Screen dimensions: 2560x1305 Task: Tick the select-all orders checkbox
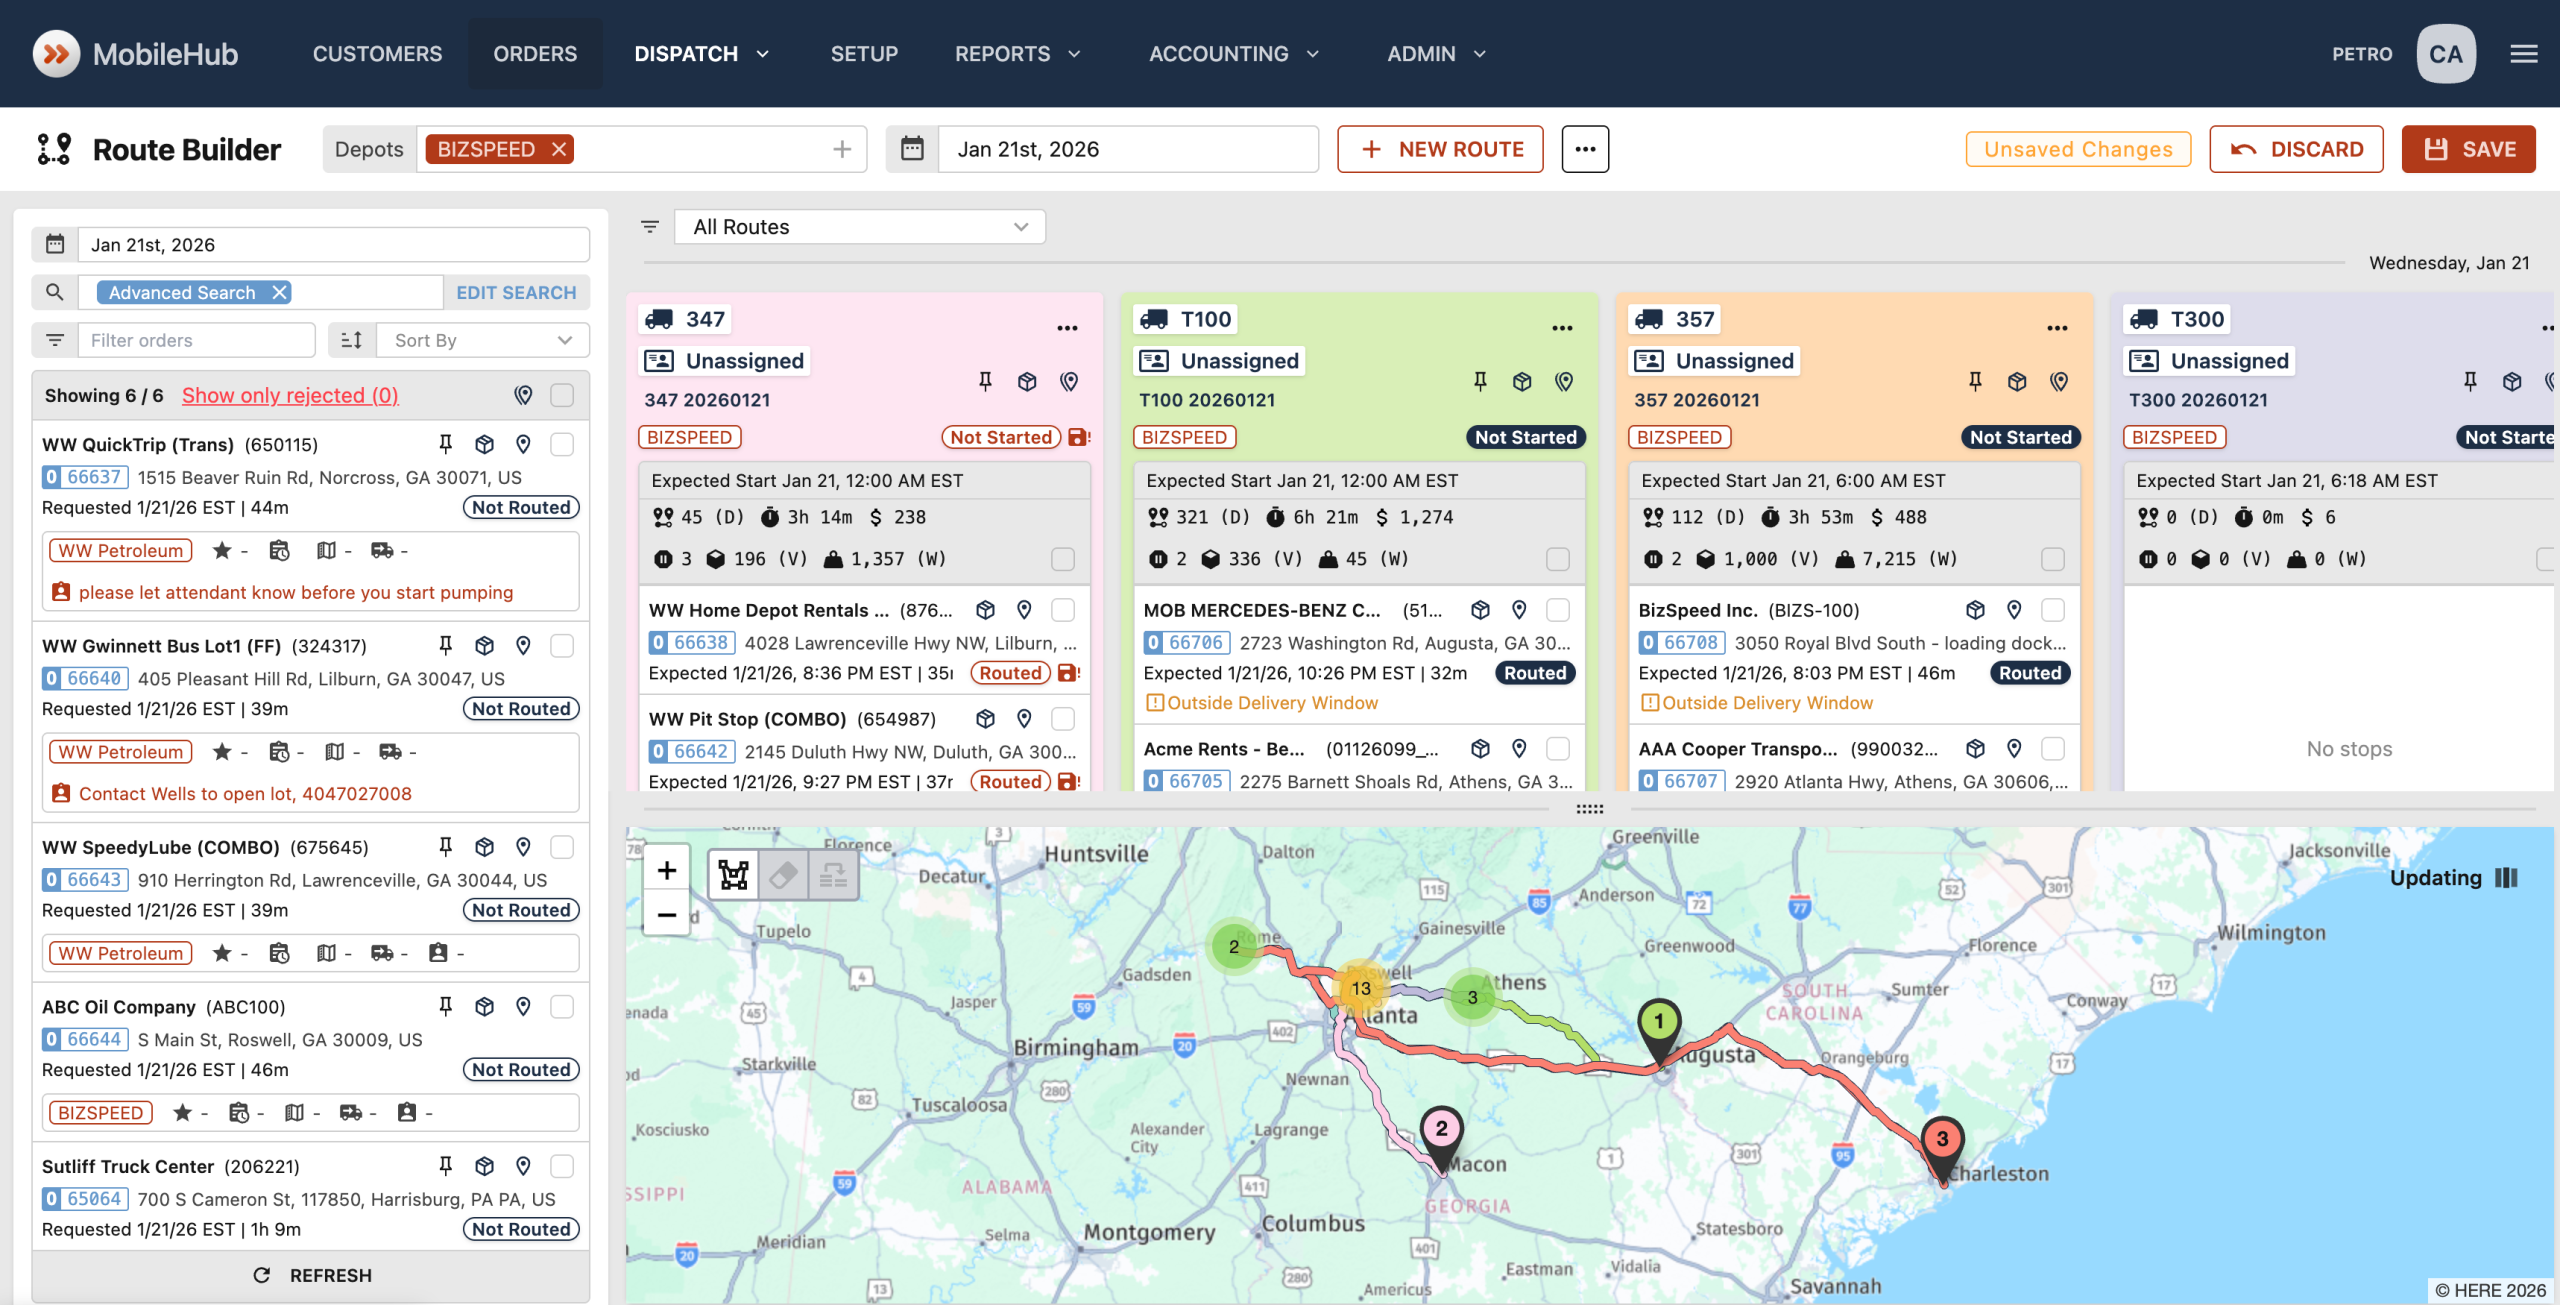tap(562, 395)
